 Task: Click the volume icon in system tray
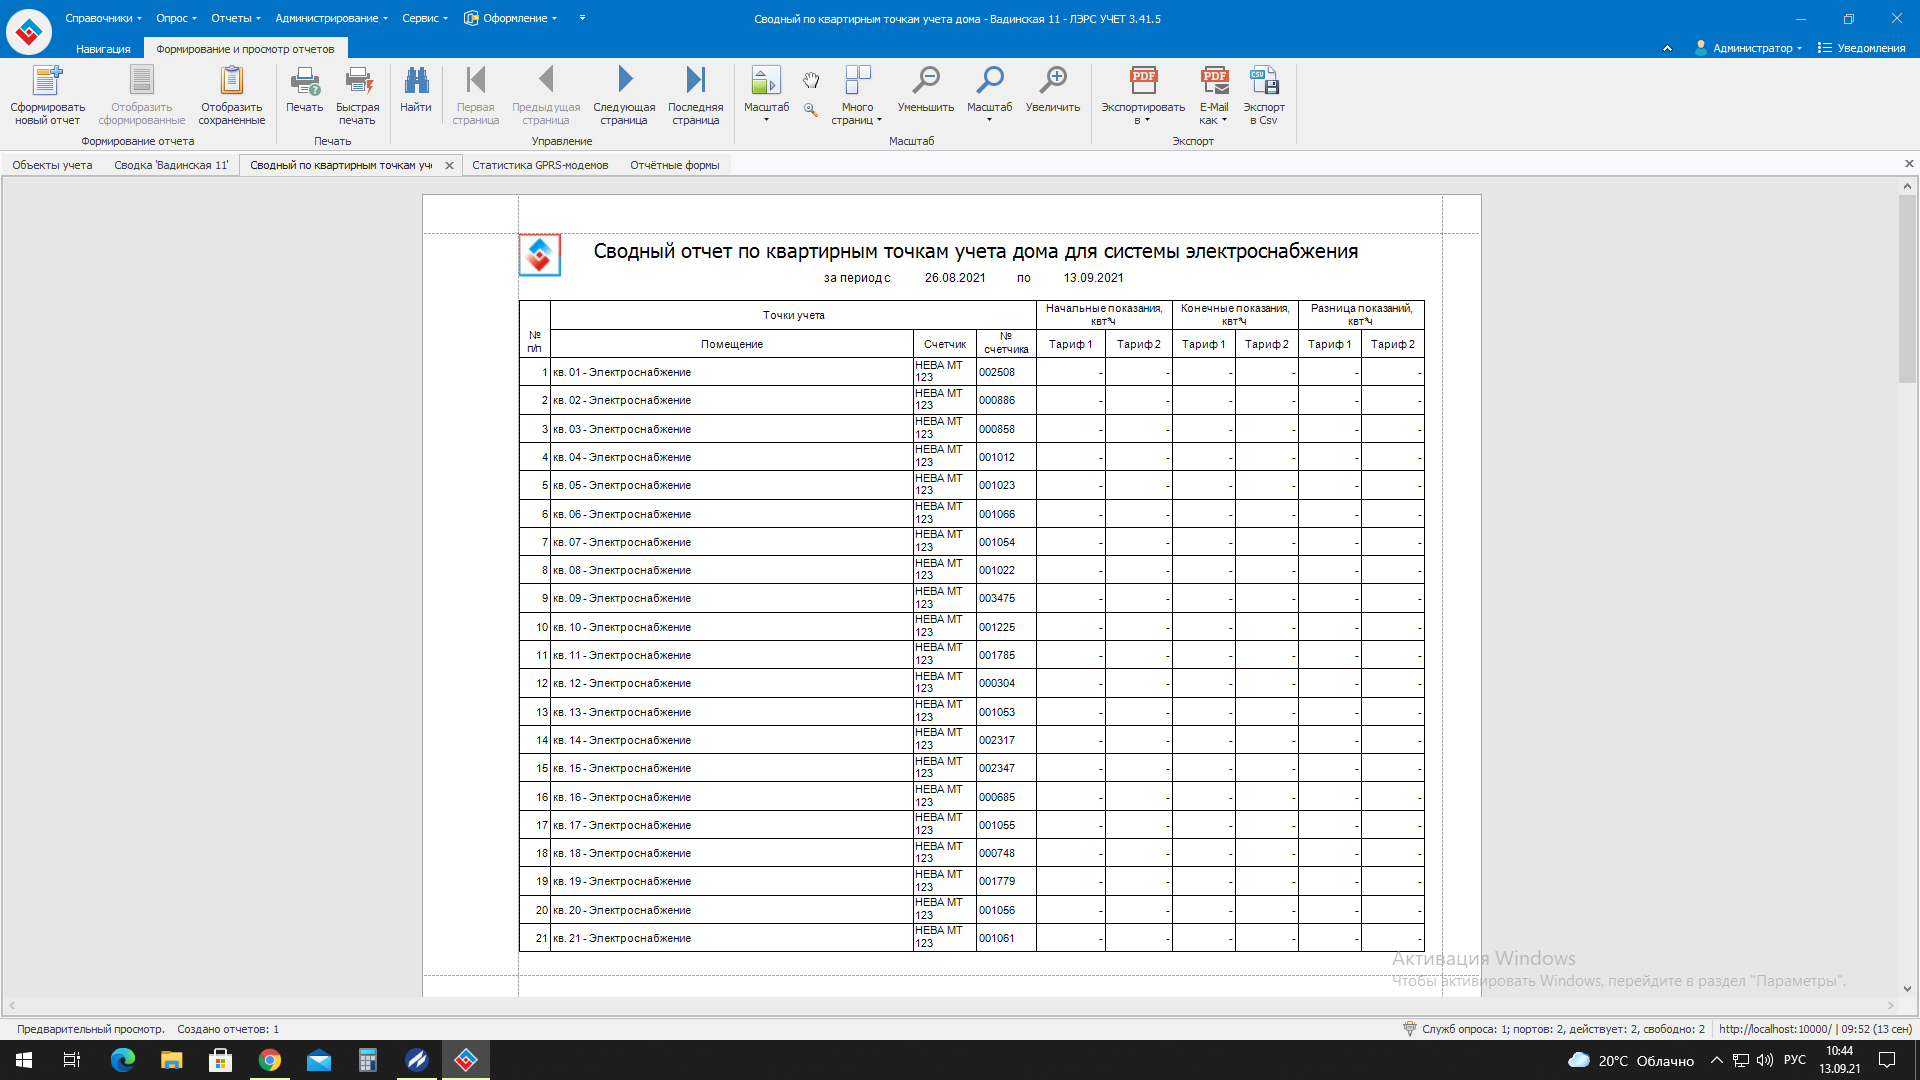point(1764,1060)
